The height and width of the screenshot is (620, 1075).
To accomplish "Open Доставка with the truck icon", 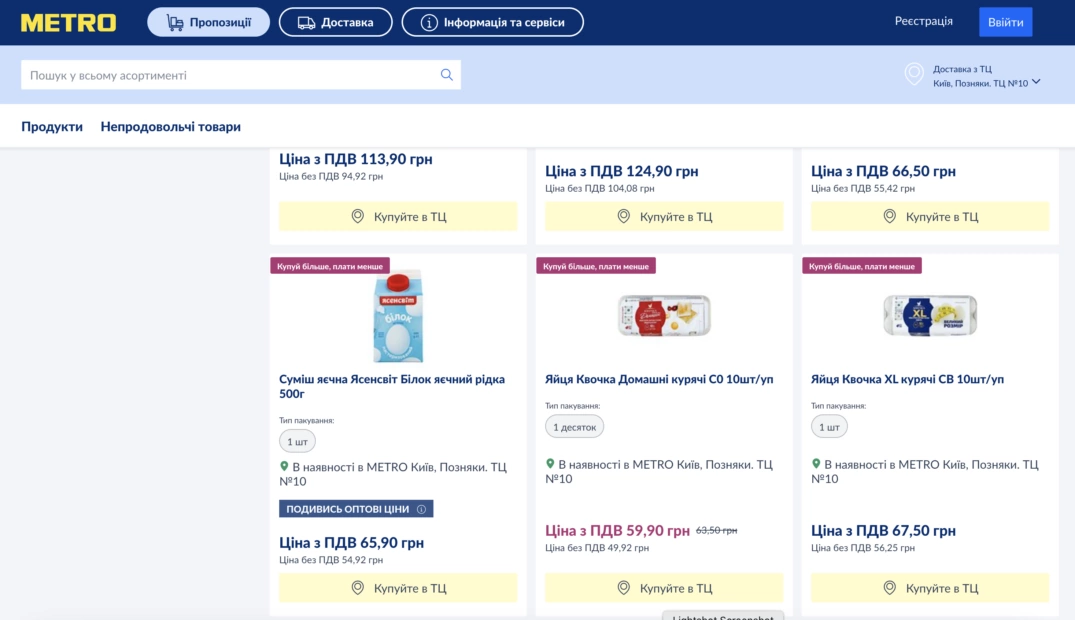I will coord(335,22).
